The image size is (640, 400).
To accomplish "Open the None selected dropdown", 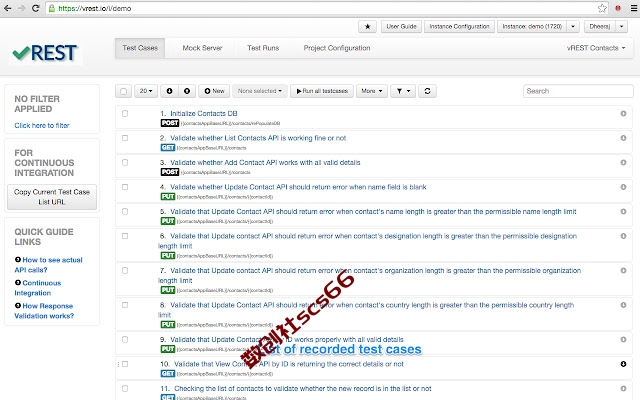I will [x=260, y=91].
